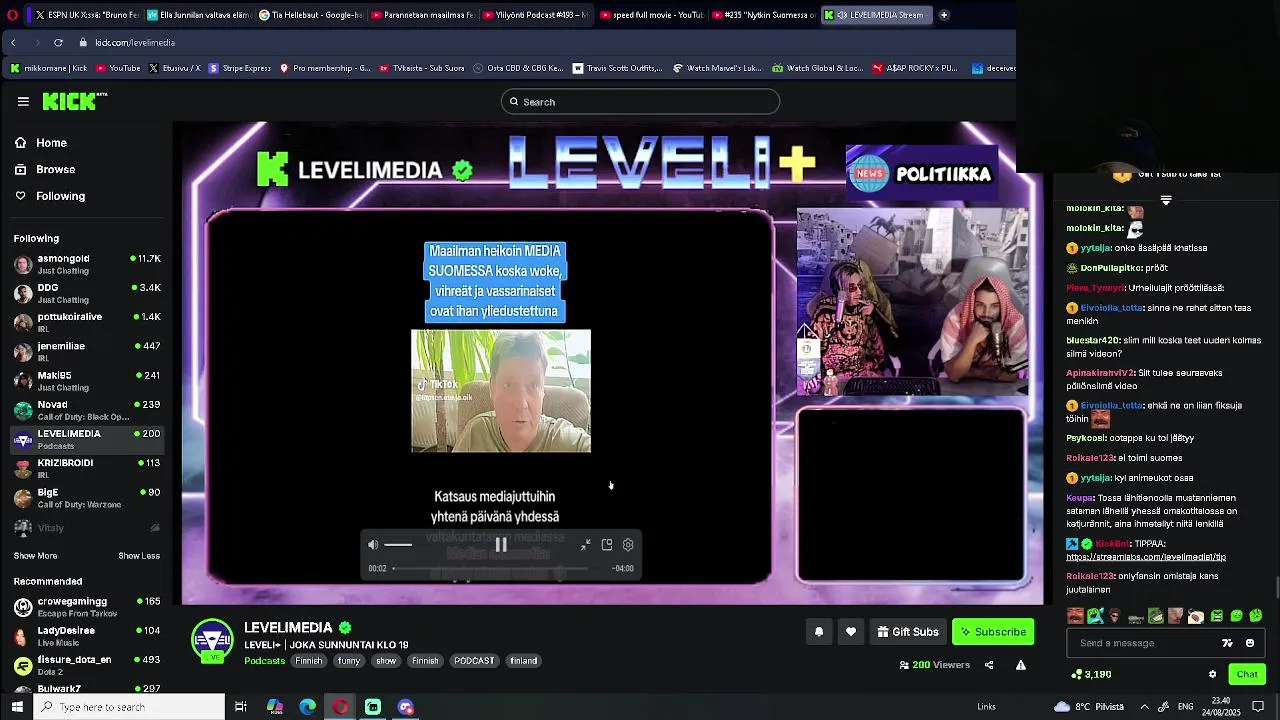Open the YouTube bookmark
The width and height of the screenshot is (1280, 720).
pos(117,68)
